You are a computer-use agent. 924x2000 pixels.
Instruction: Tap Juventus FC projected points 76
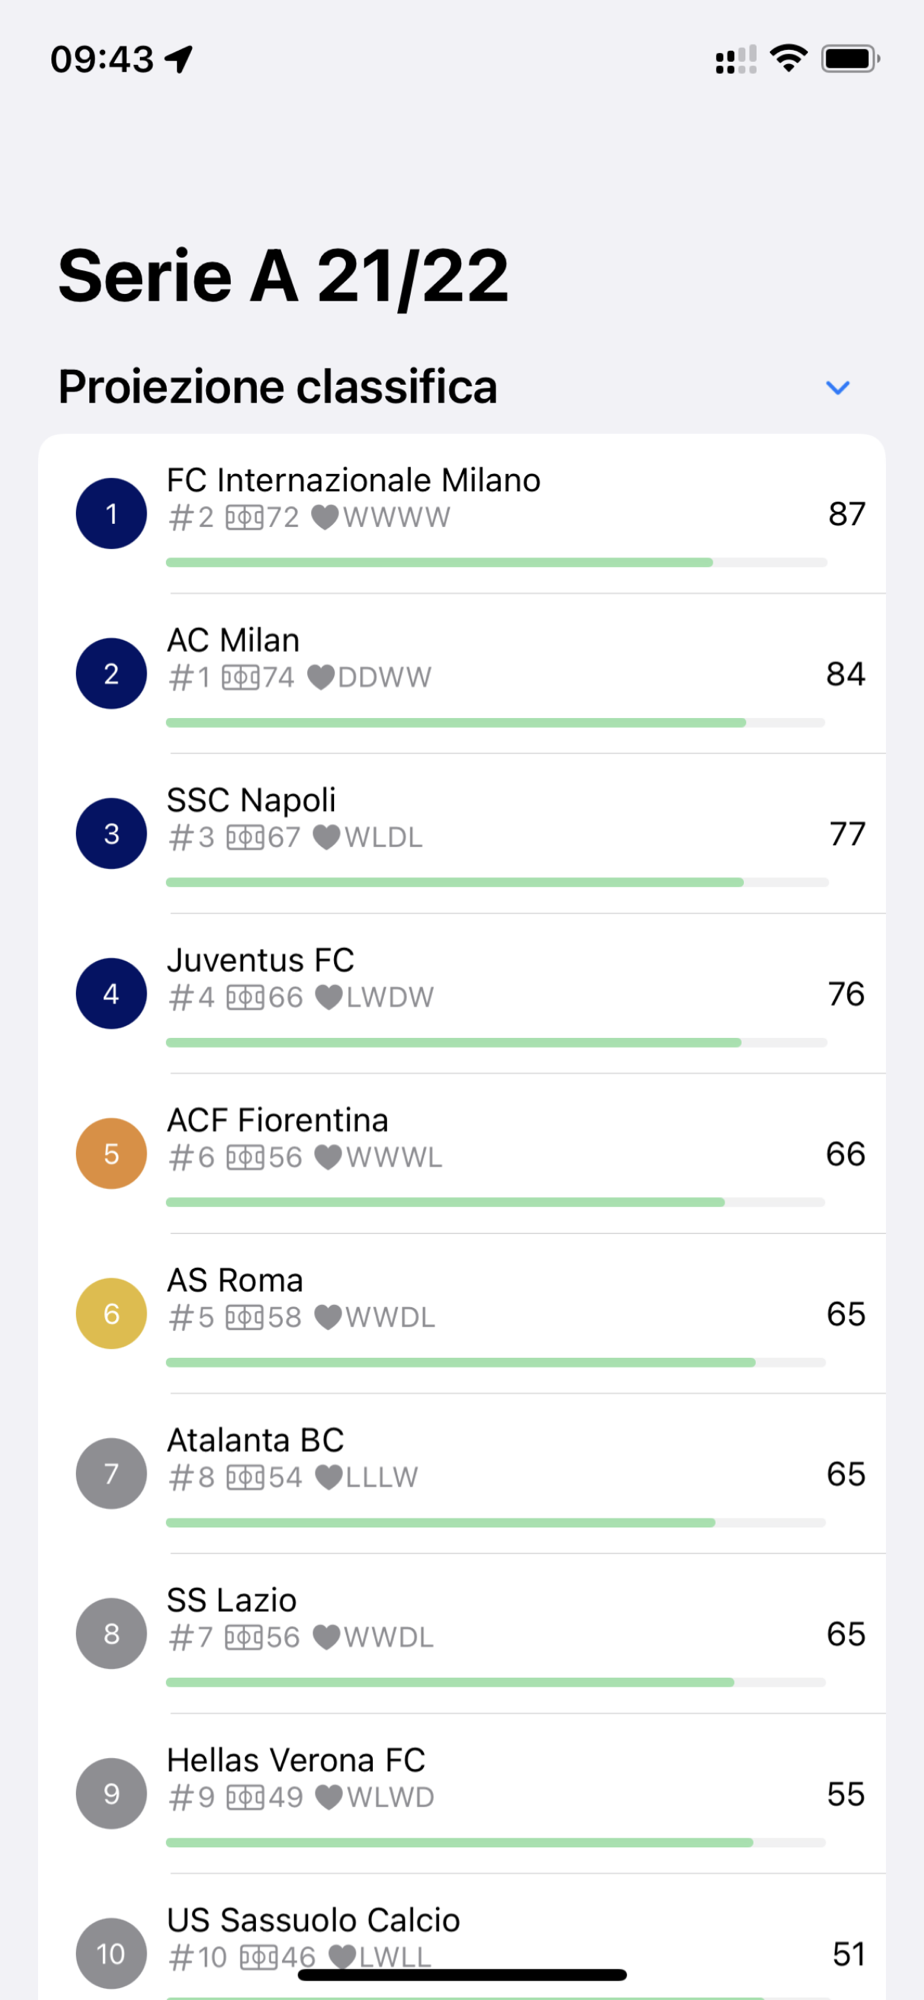846,994
